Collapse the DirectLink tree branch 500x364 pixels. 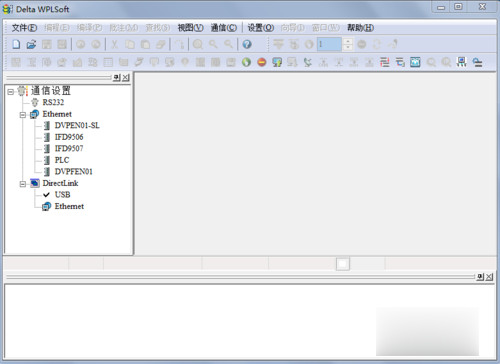[23, 184]
